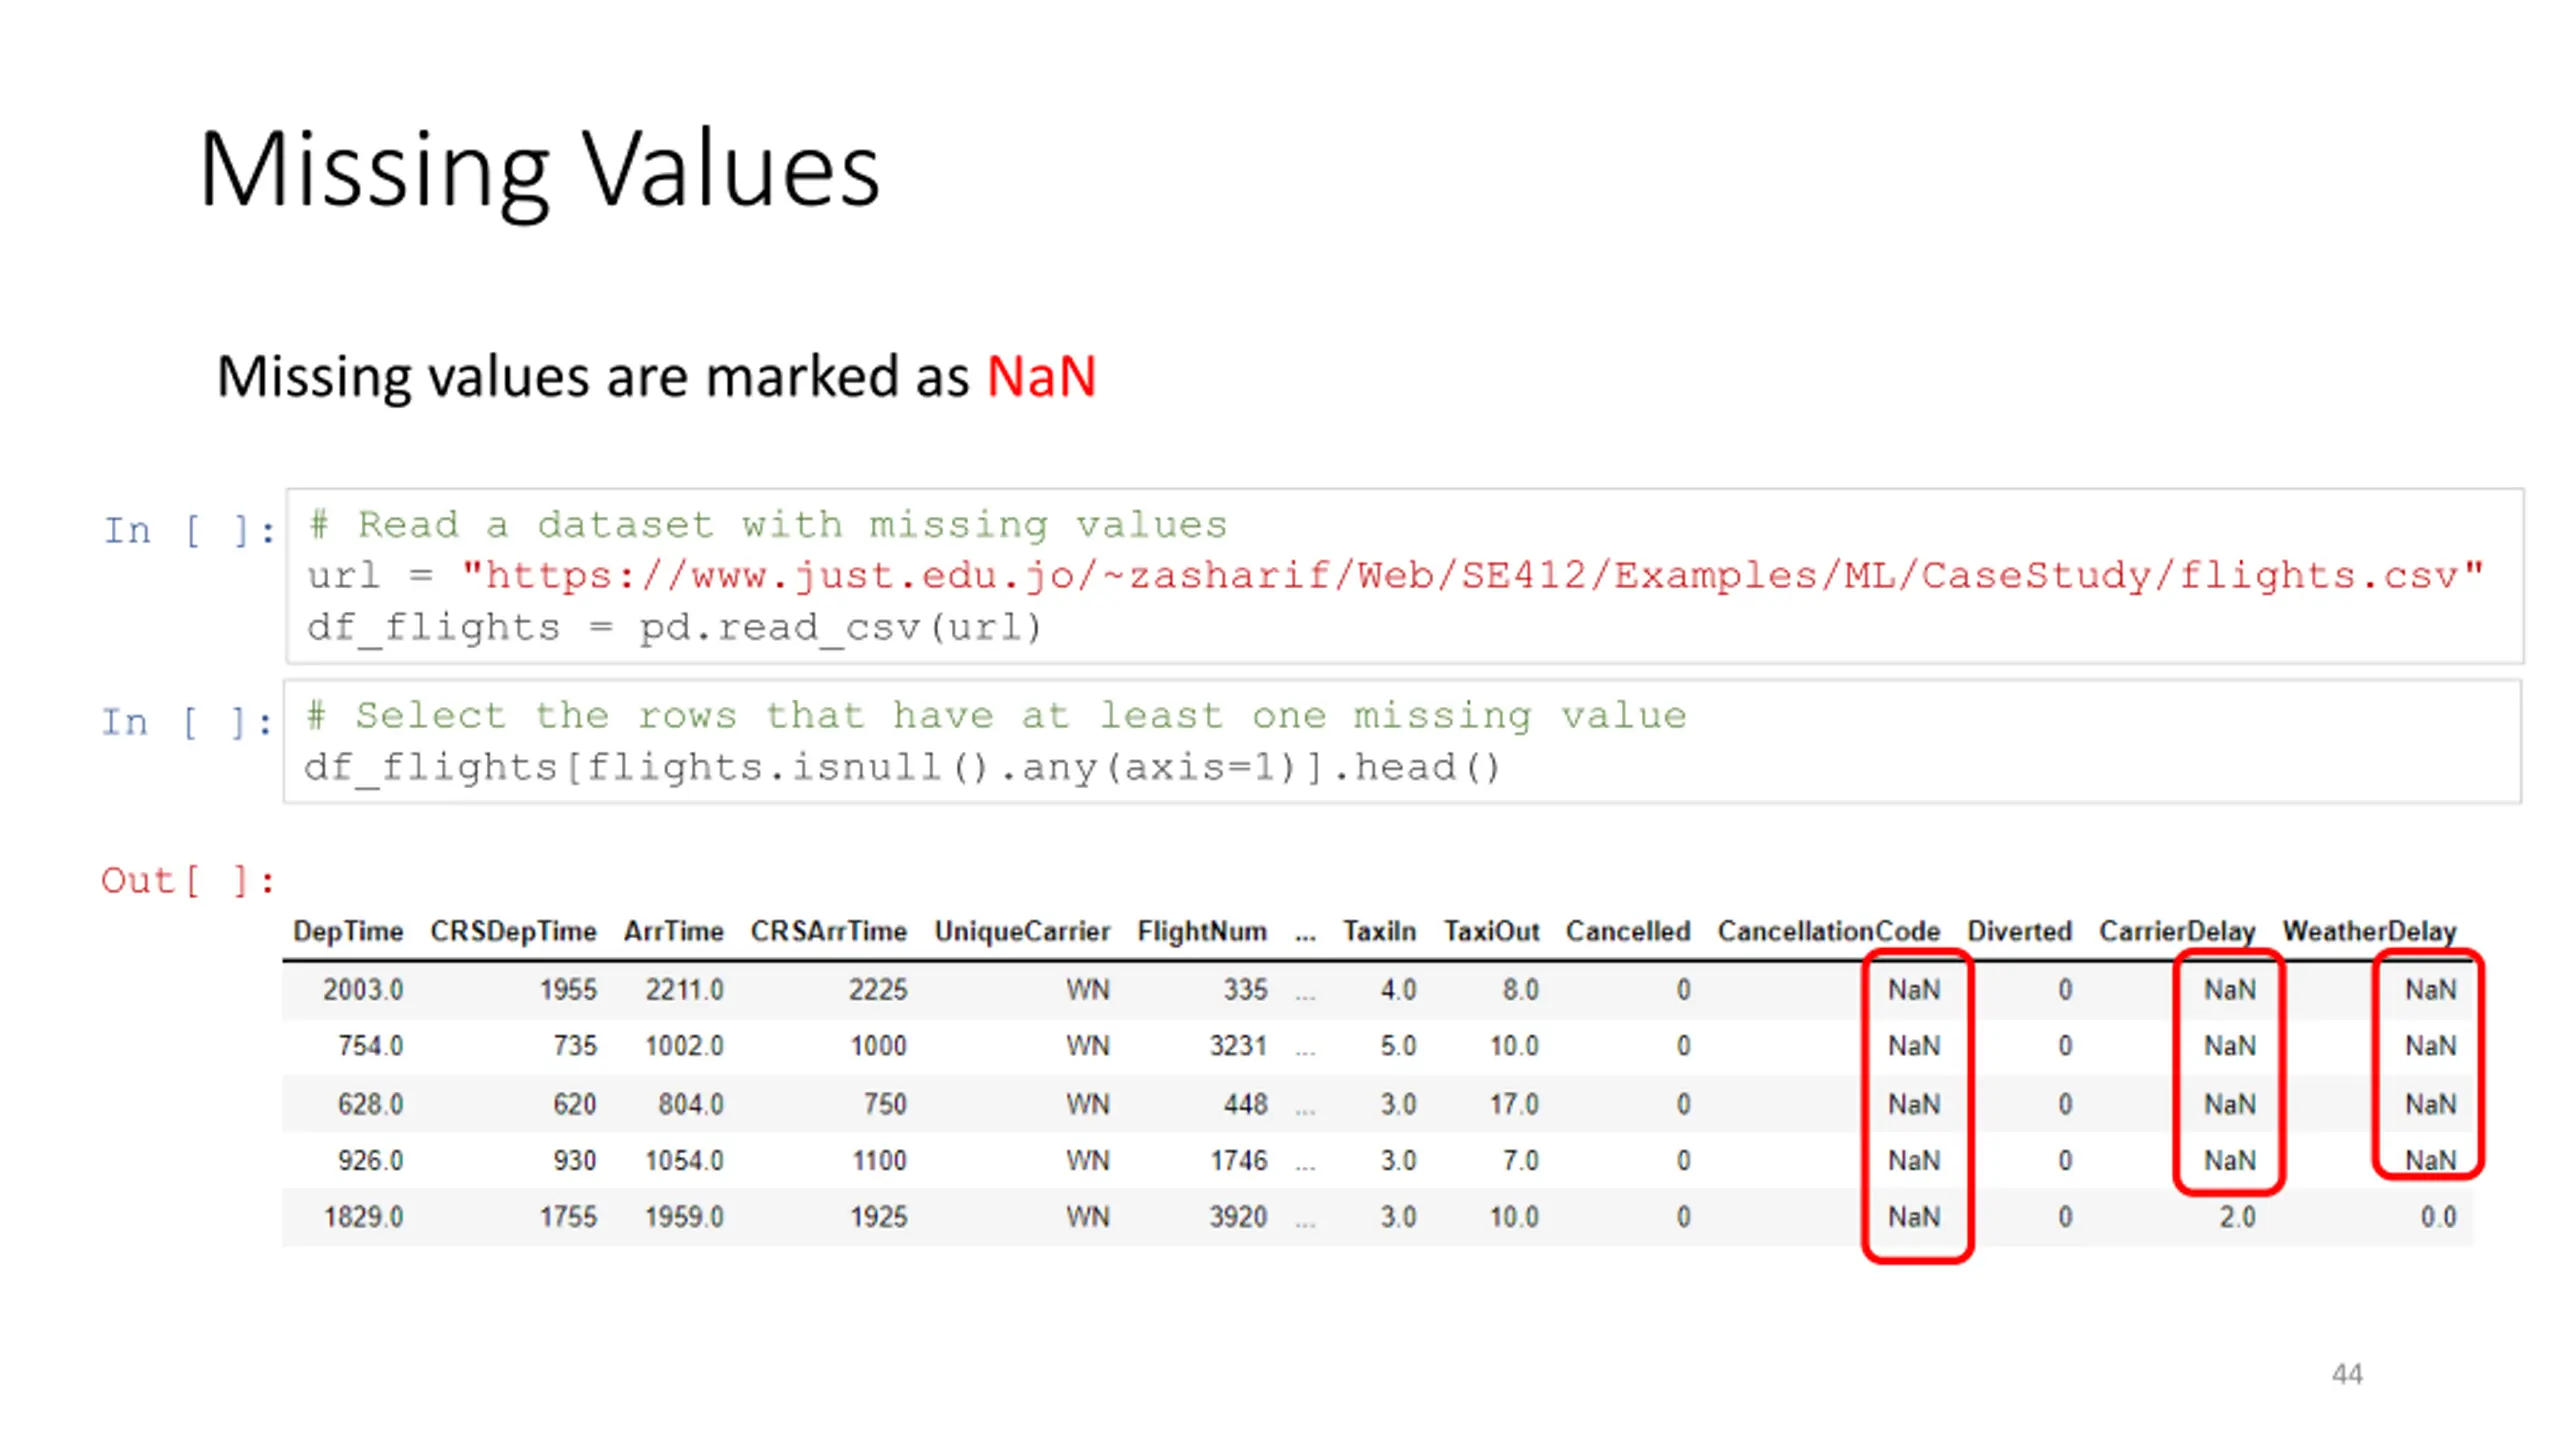The image size is (2560, 1440).
Task: Click the Out[ ]: output label
Action: pos(187,880)
